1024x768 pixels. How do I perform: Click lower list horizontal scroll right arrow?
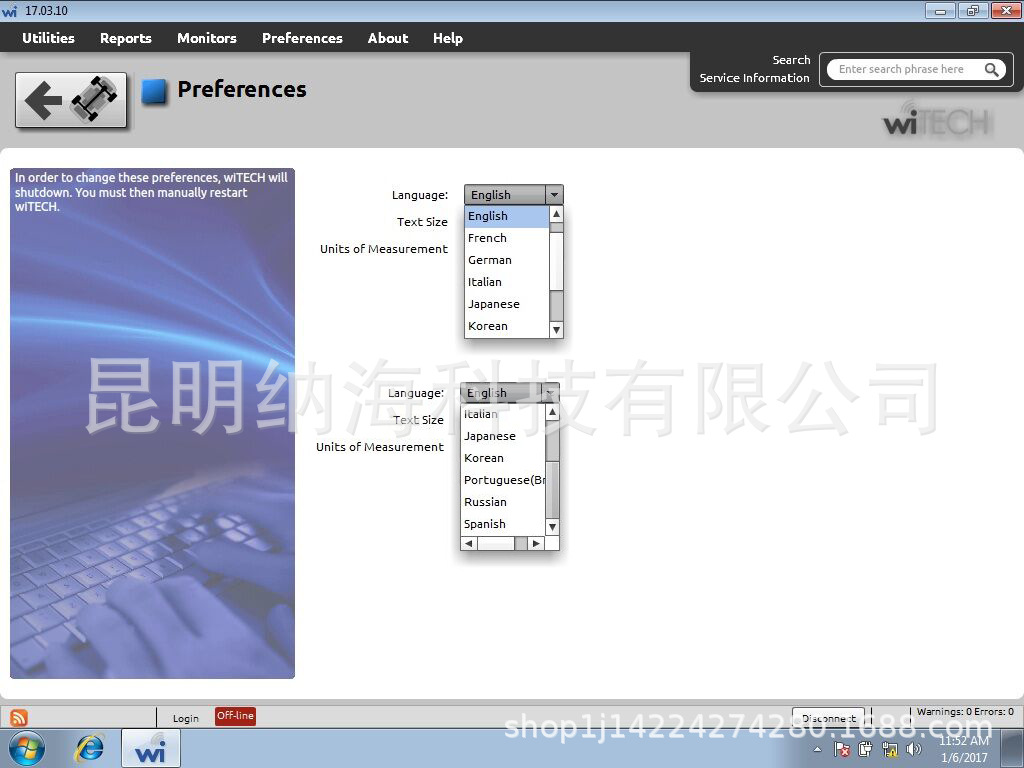pyautogui.click(x=536, y=543)
